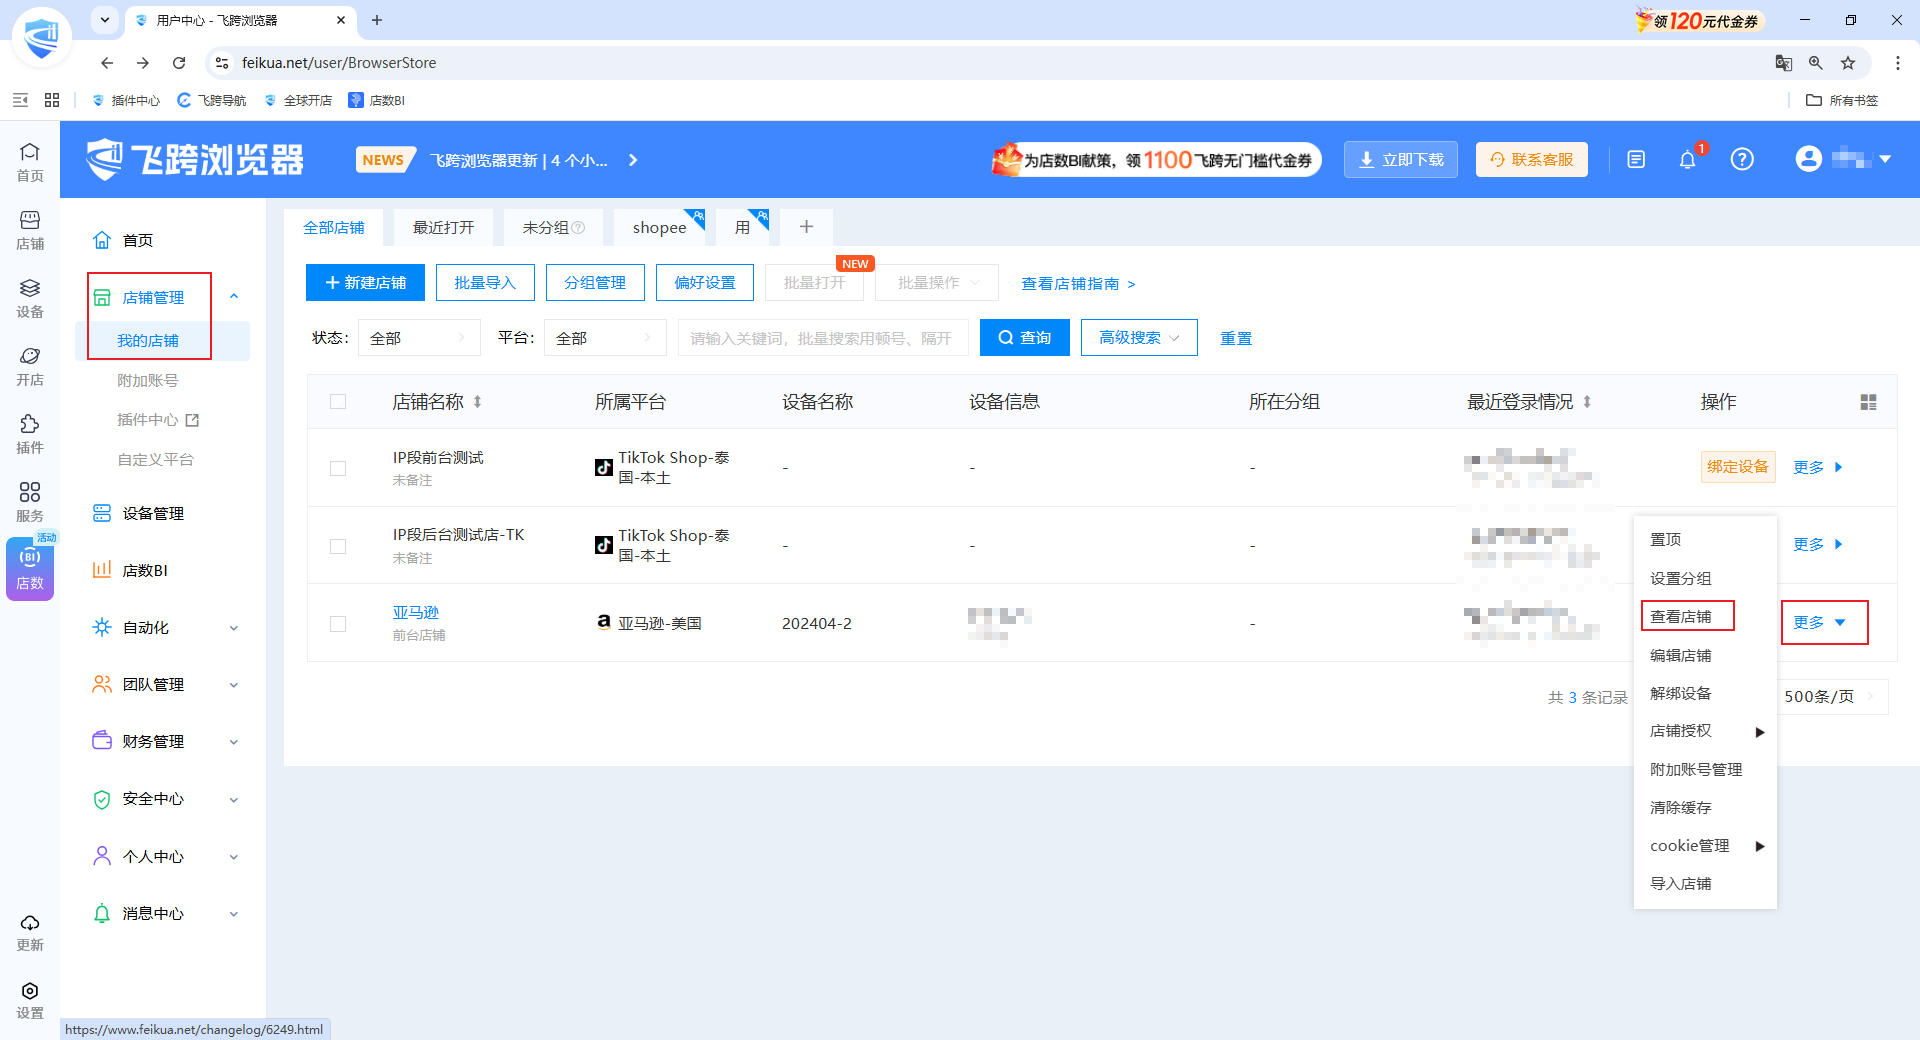The image size is (1920, 1040).
Task: Check the 亚马逊 row checkbox
Action: click(338, 624)
